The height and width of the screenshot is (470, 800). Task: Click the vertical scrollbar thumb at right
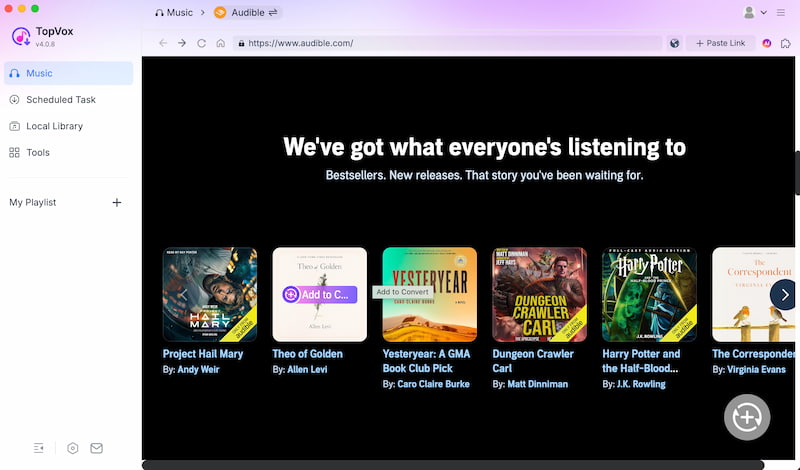[797, 172]
